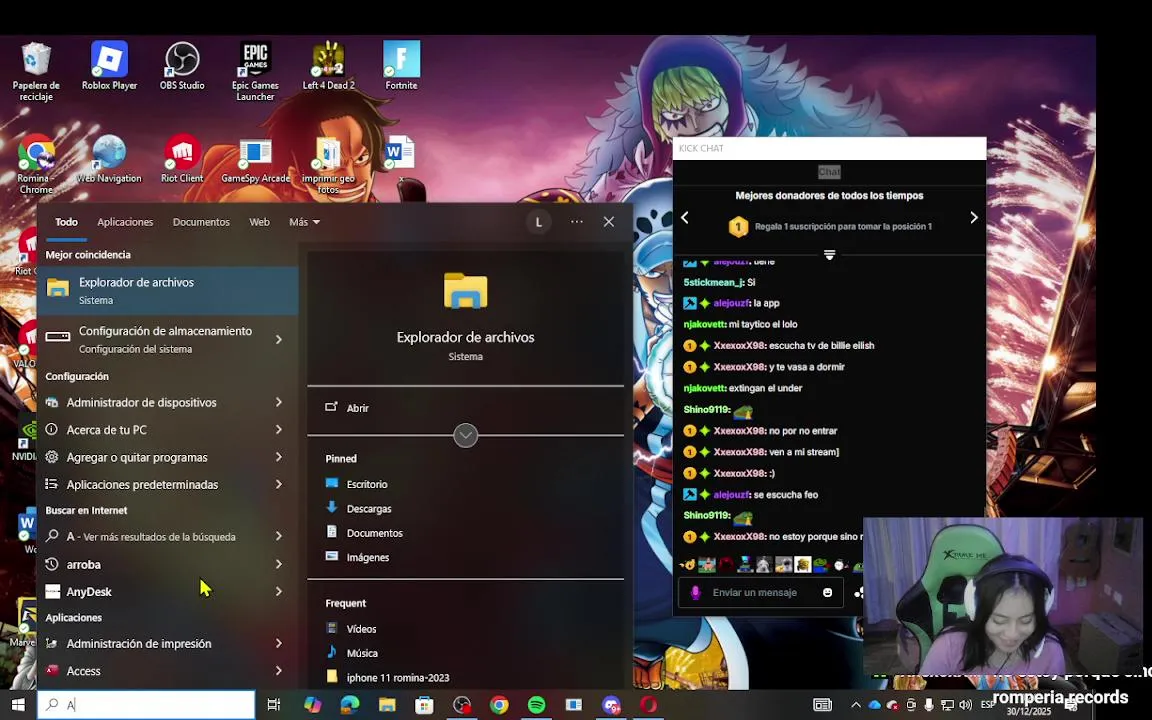Open the Más dropdown in search tabs
This screenshot has width=1152, height=720.
(x=304, y=222)
